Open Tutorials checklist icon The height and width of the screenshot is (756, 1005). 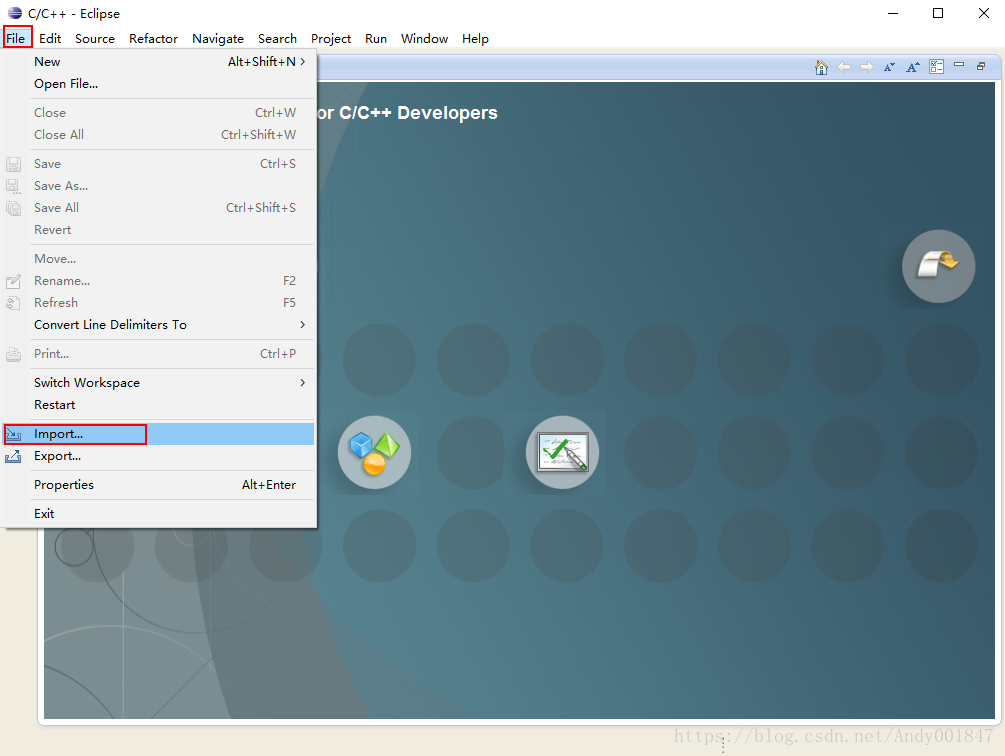pos(562,452)
